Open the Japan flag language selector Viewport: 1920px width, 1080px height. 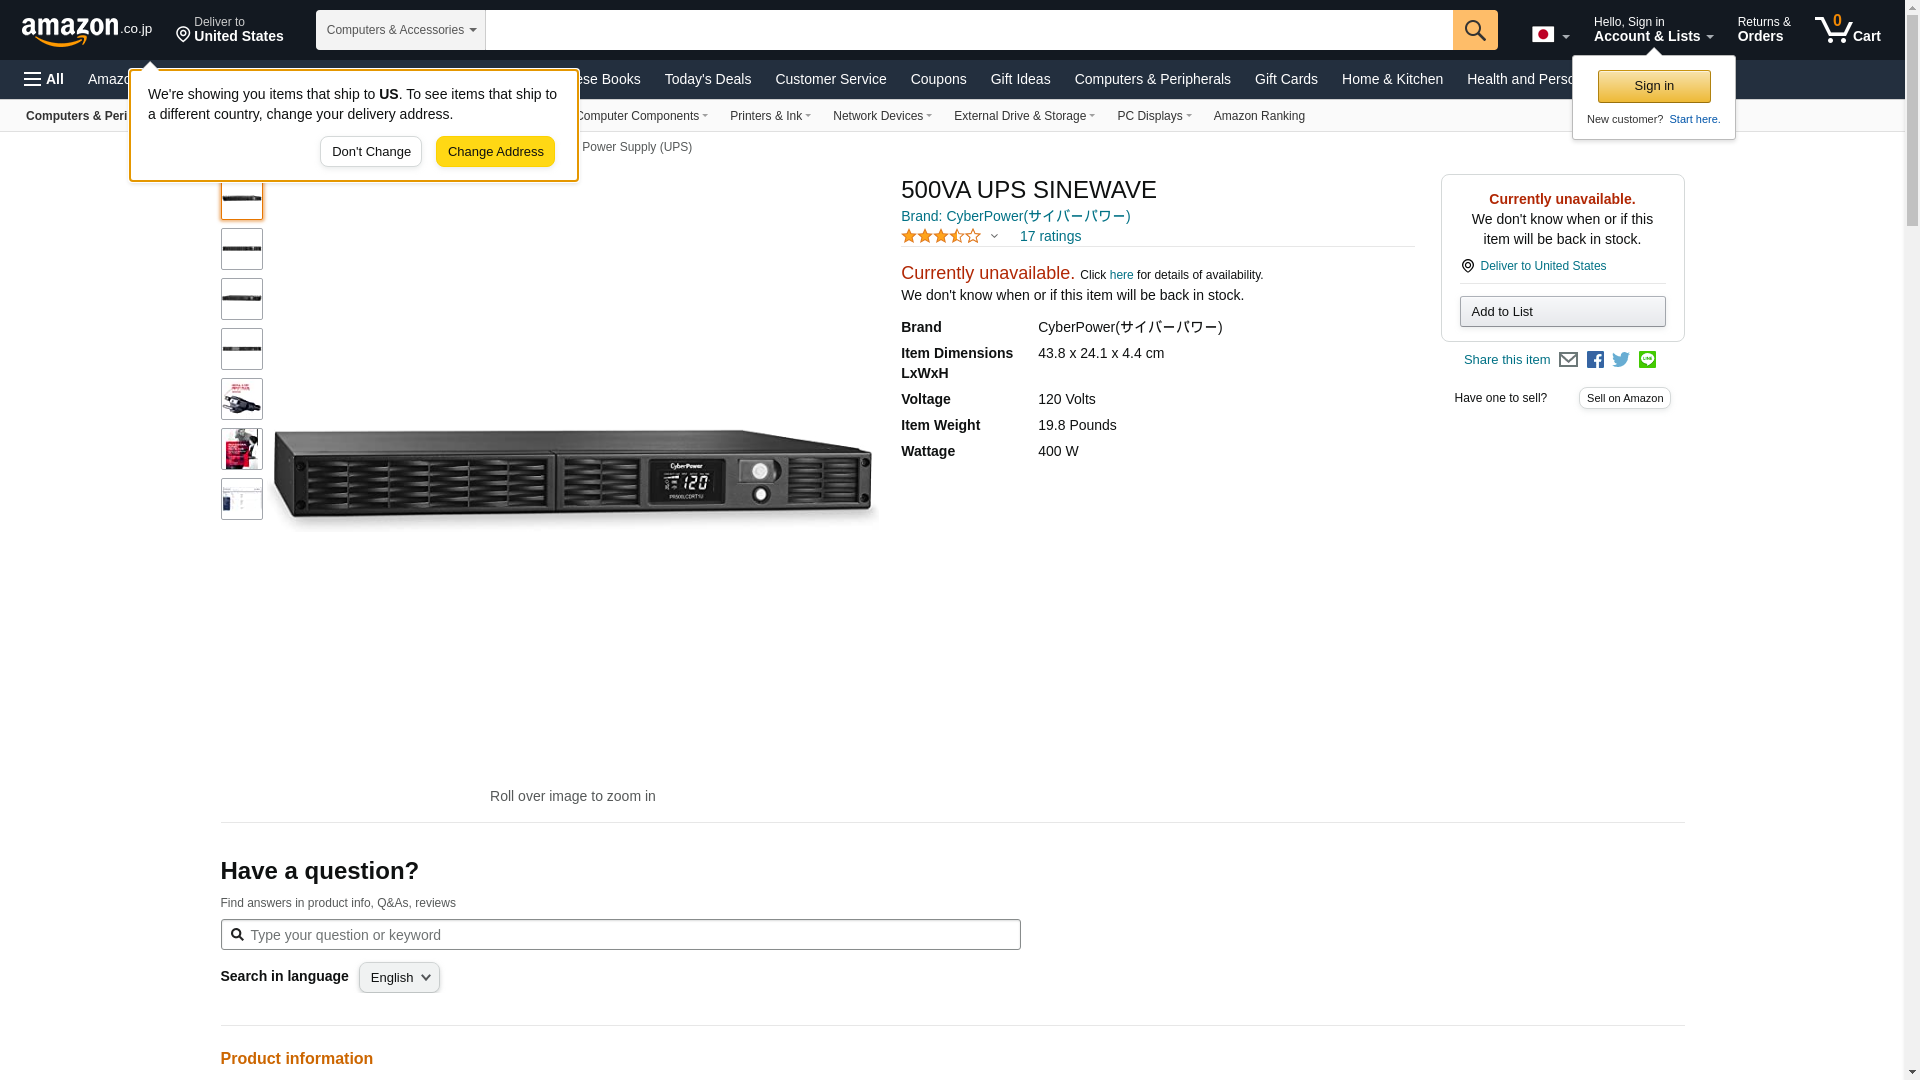tap(1550, 35)
